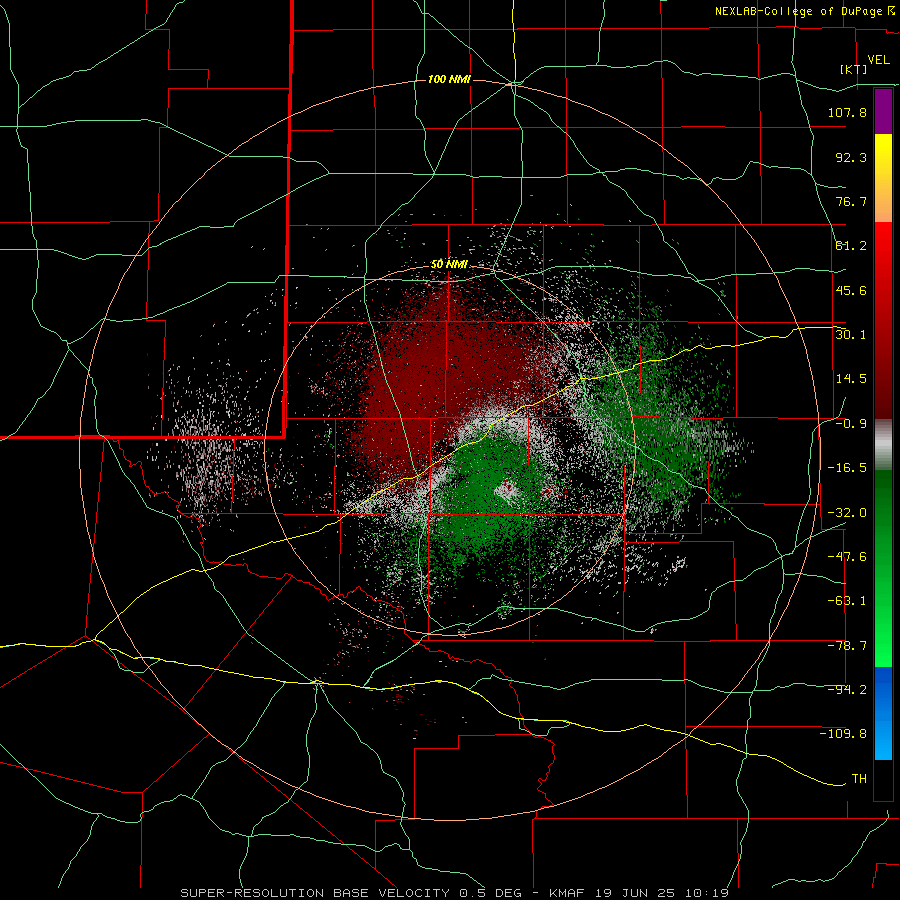Click the 50 NMI range ring label
Image resolution: width=900 pixels, height=900 pixels.
click(x=449, y=265)
